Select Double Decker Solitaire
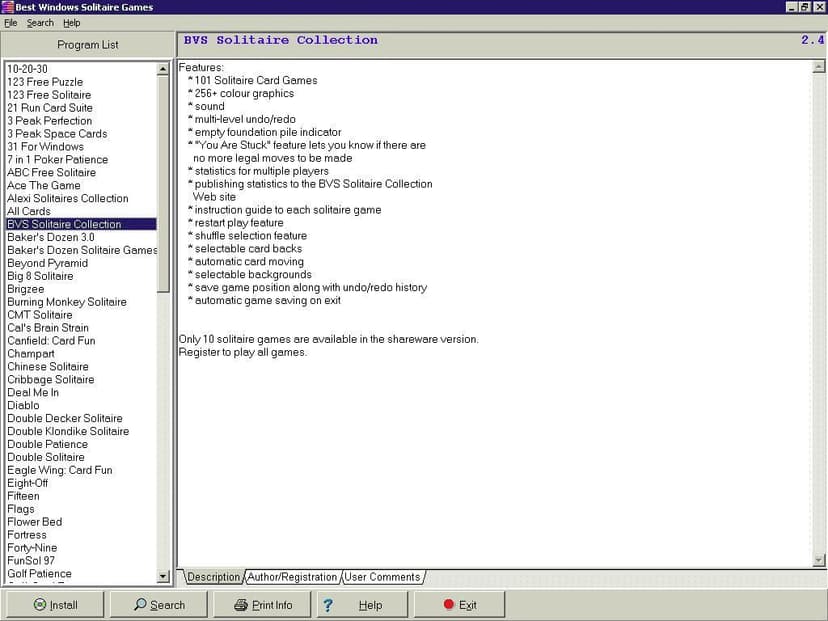 point(81,418)
